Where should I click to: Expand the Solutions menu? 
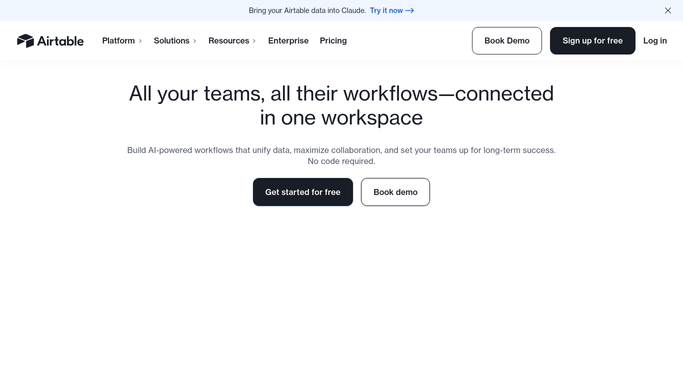click(x=175, y=41)
